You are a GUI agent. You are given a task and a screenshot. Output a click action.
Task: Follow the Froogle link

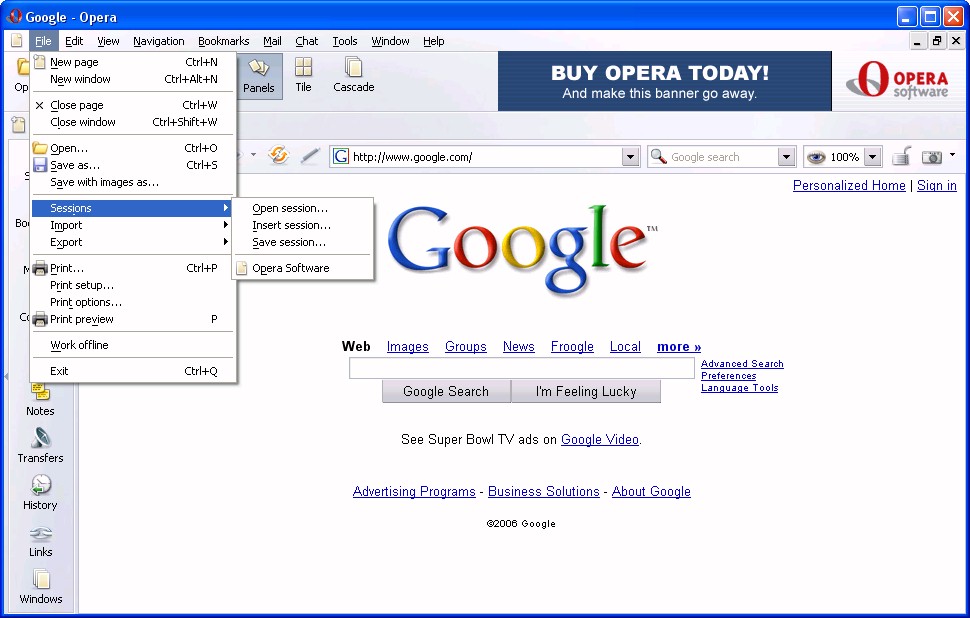(x=572, y=346)
